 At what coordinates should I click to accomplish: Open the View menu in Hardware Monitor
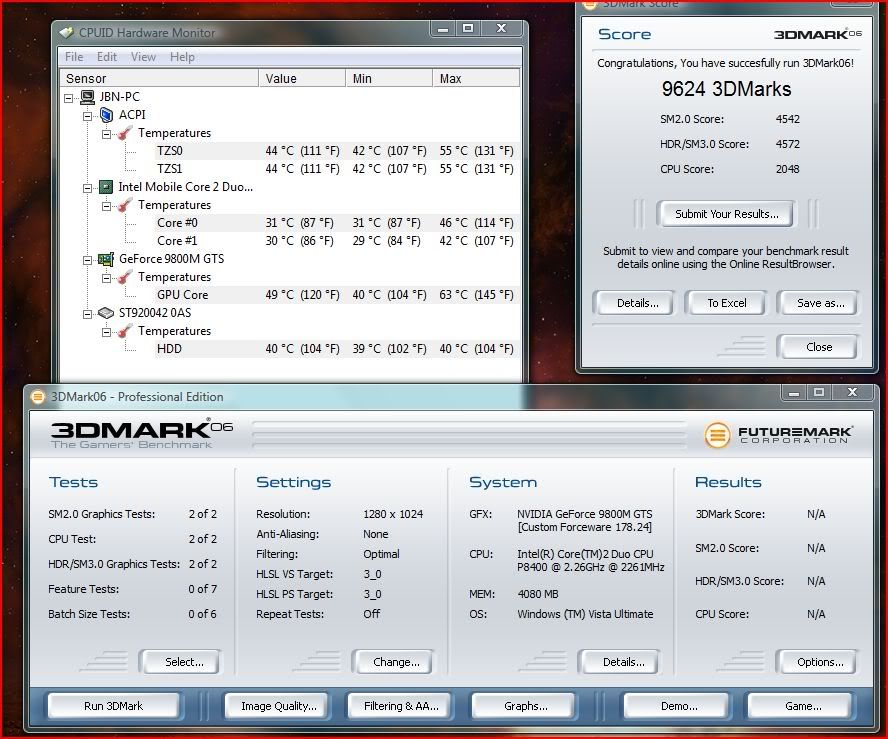pyautogui.click(x=143, y=57)
